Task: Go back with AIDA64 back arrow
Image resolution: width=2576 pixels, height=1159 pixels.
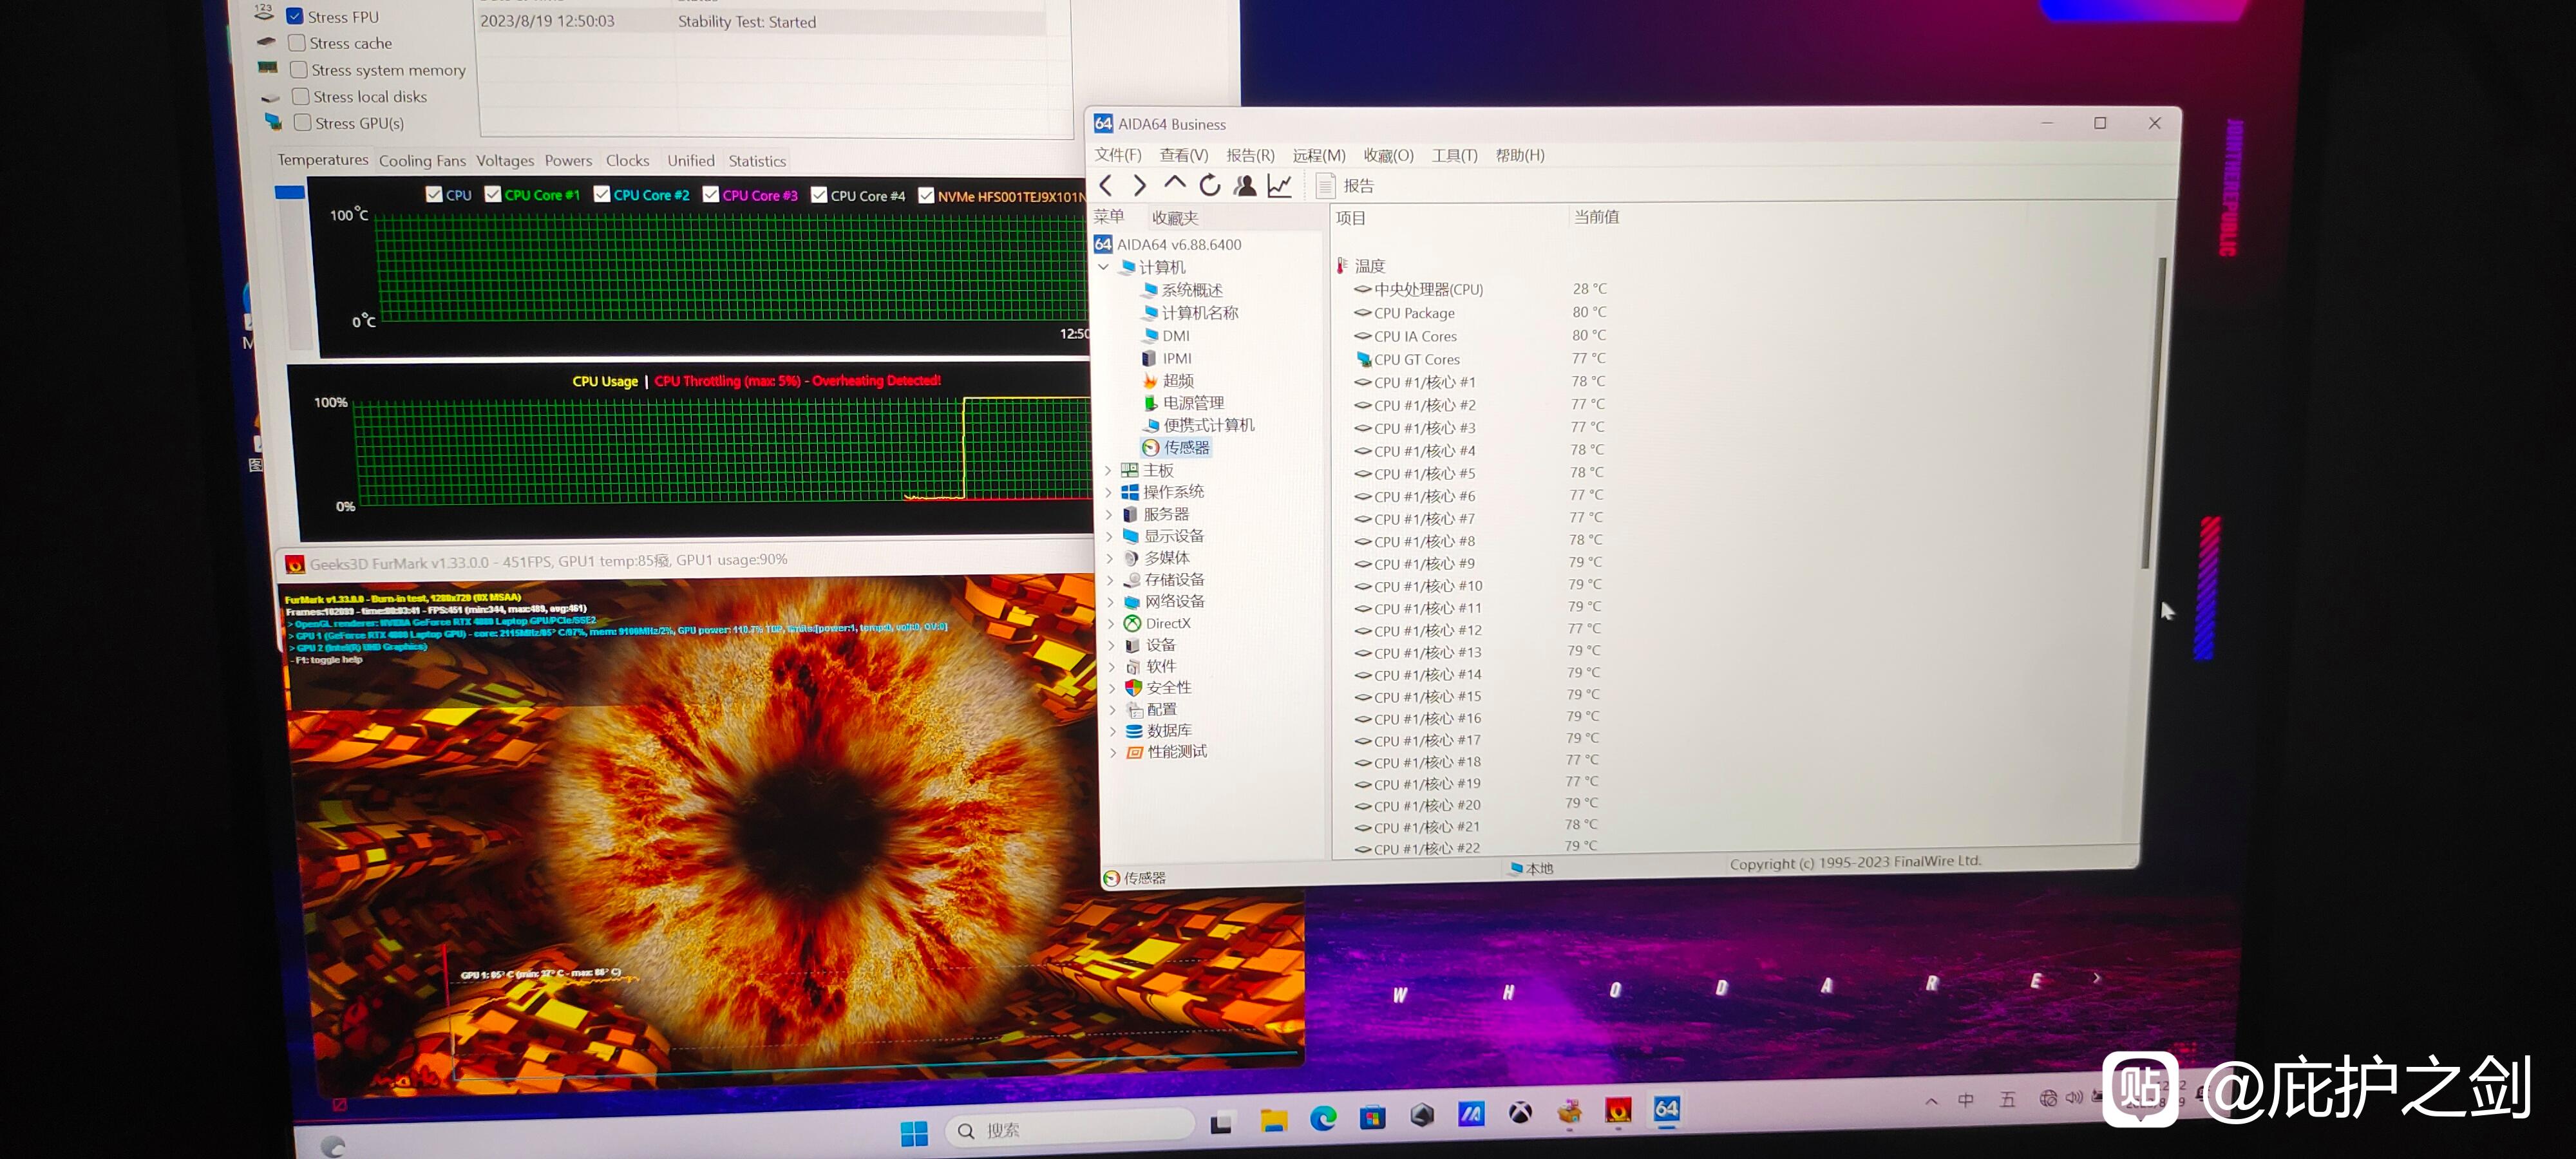Action: [x=1106, y=185]
